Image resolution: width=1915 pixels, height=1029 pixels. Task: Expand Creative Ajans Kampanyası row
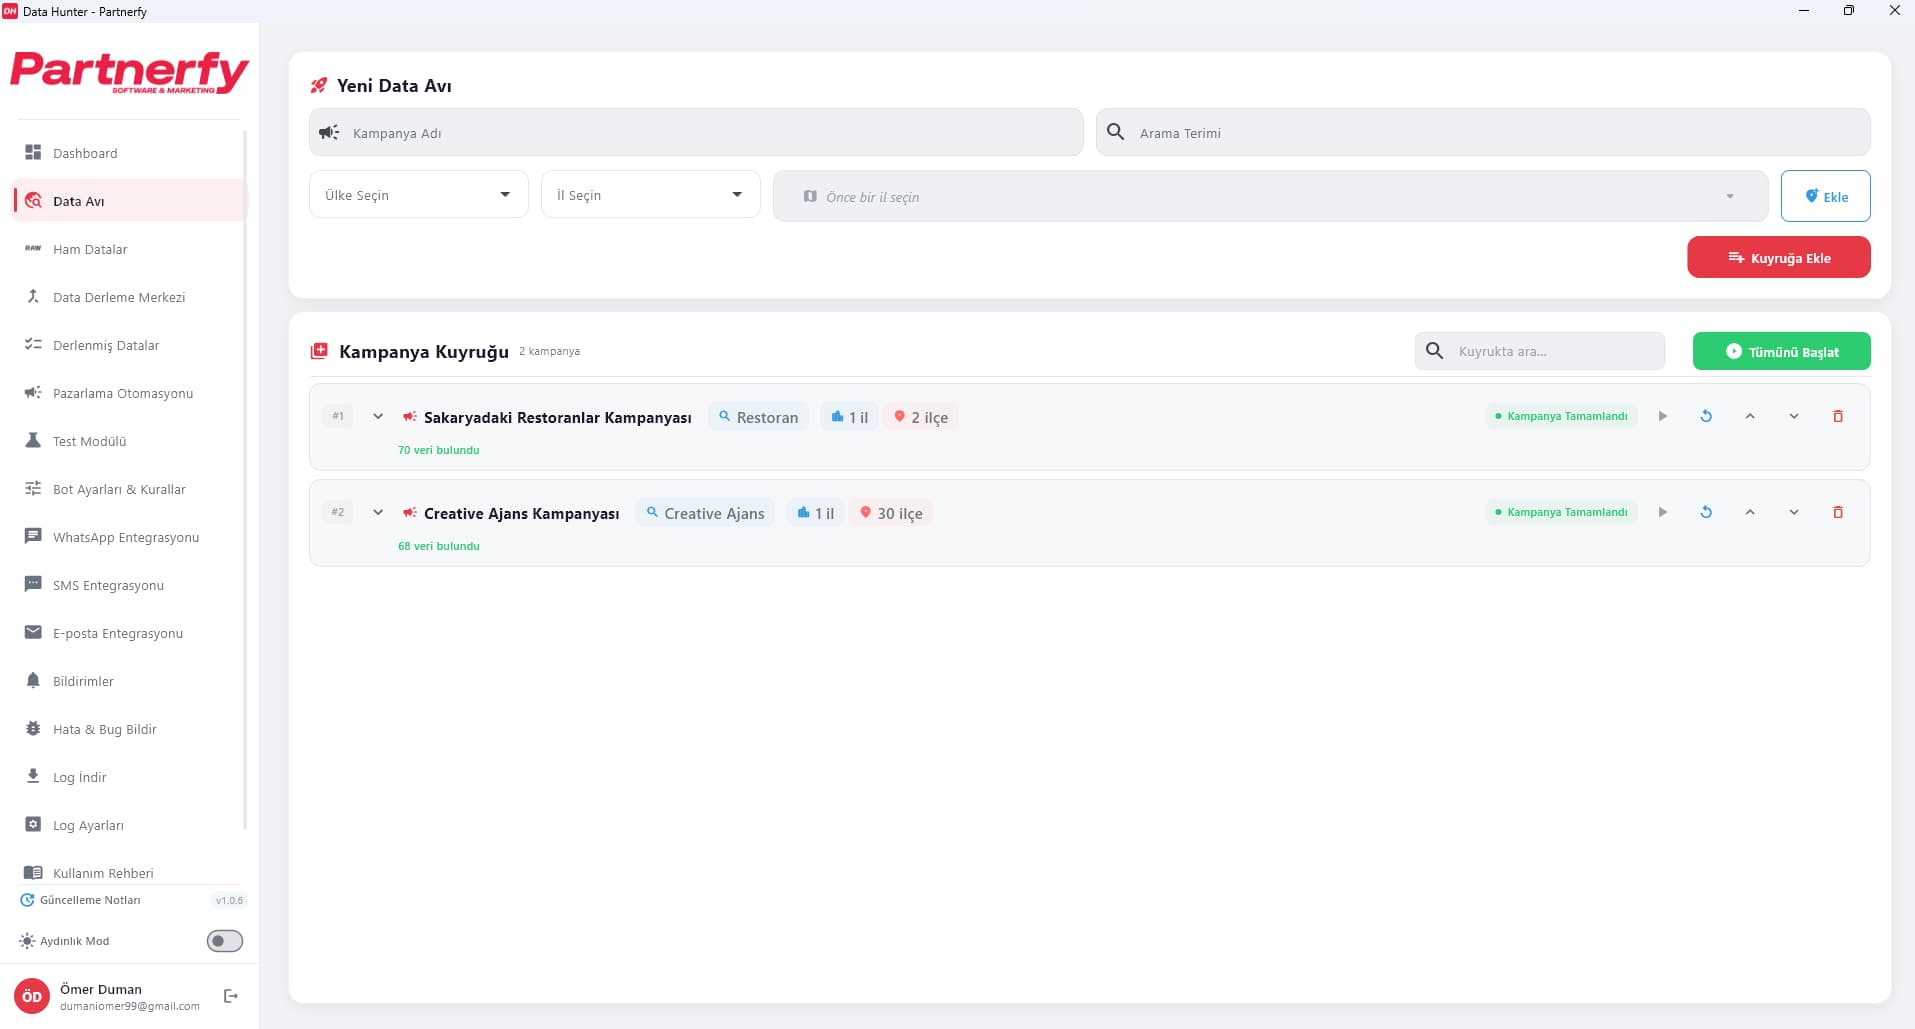tap(378, 512)
